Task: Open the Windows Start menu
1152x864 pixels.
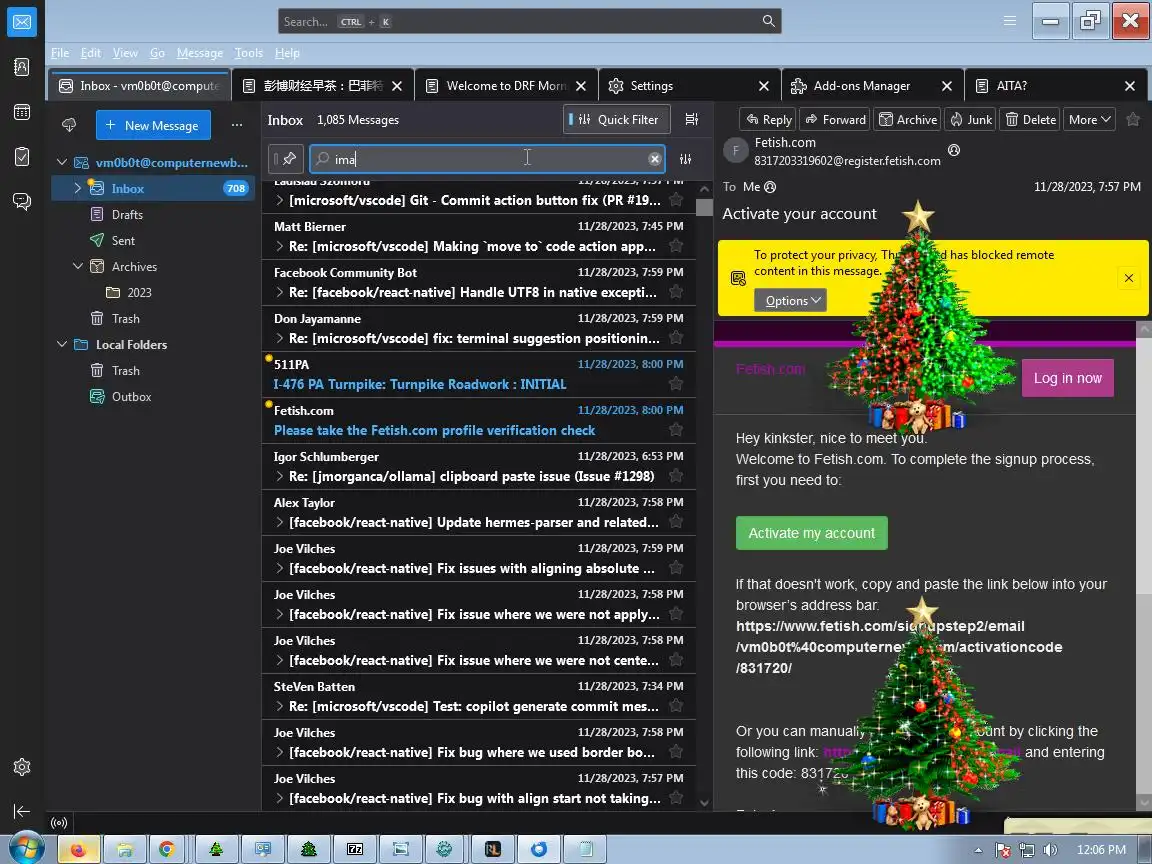Action: 25,848
